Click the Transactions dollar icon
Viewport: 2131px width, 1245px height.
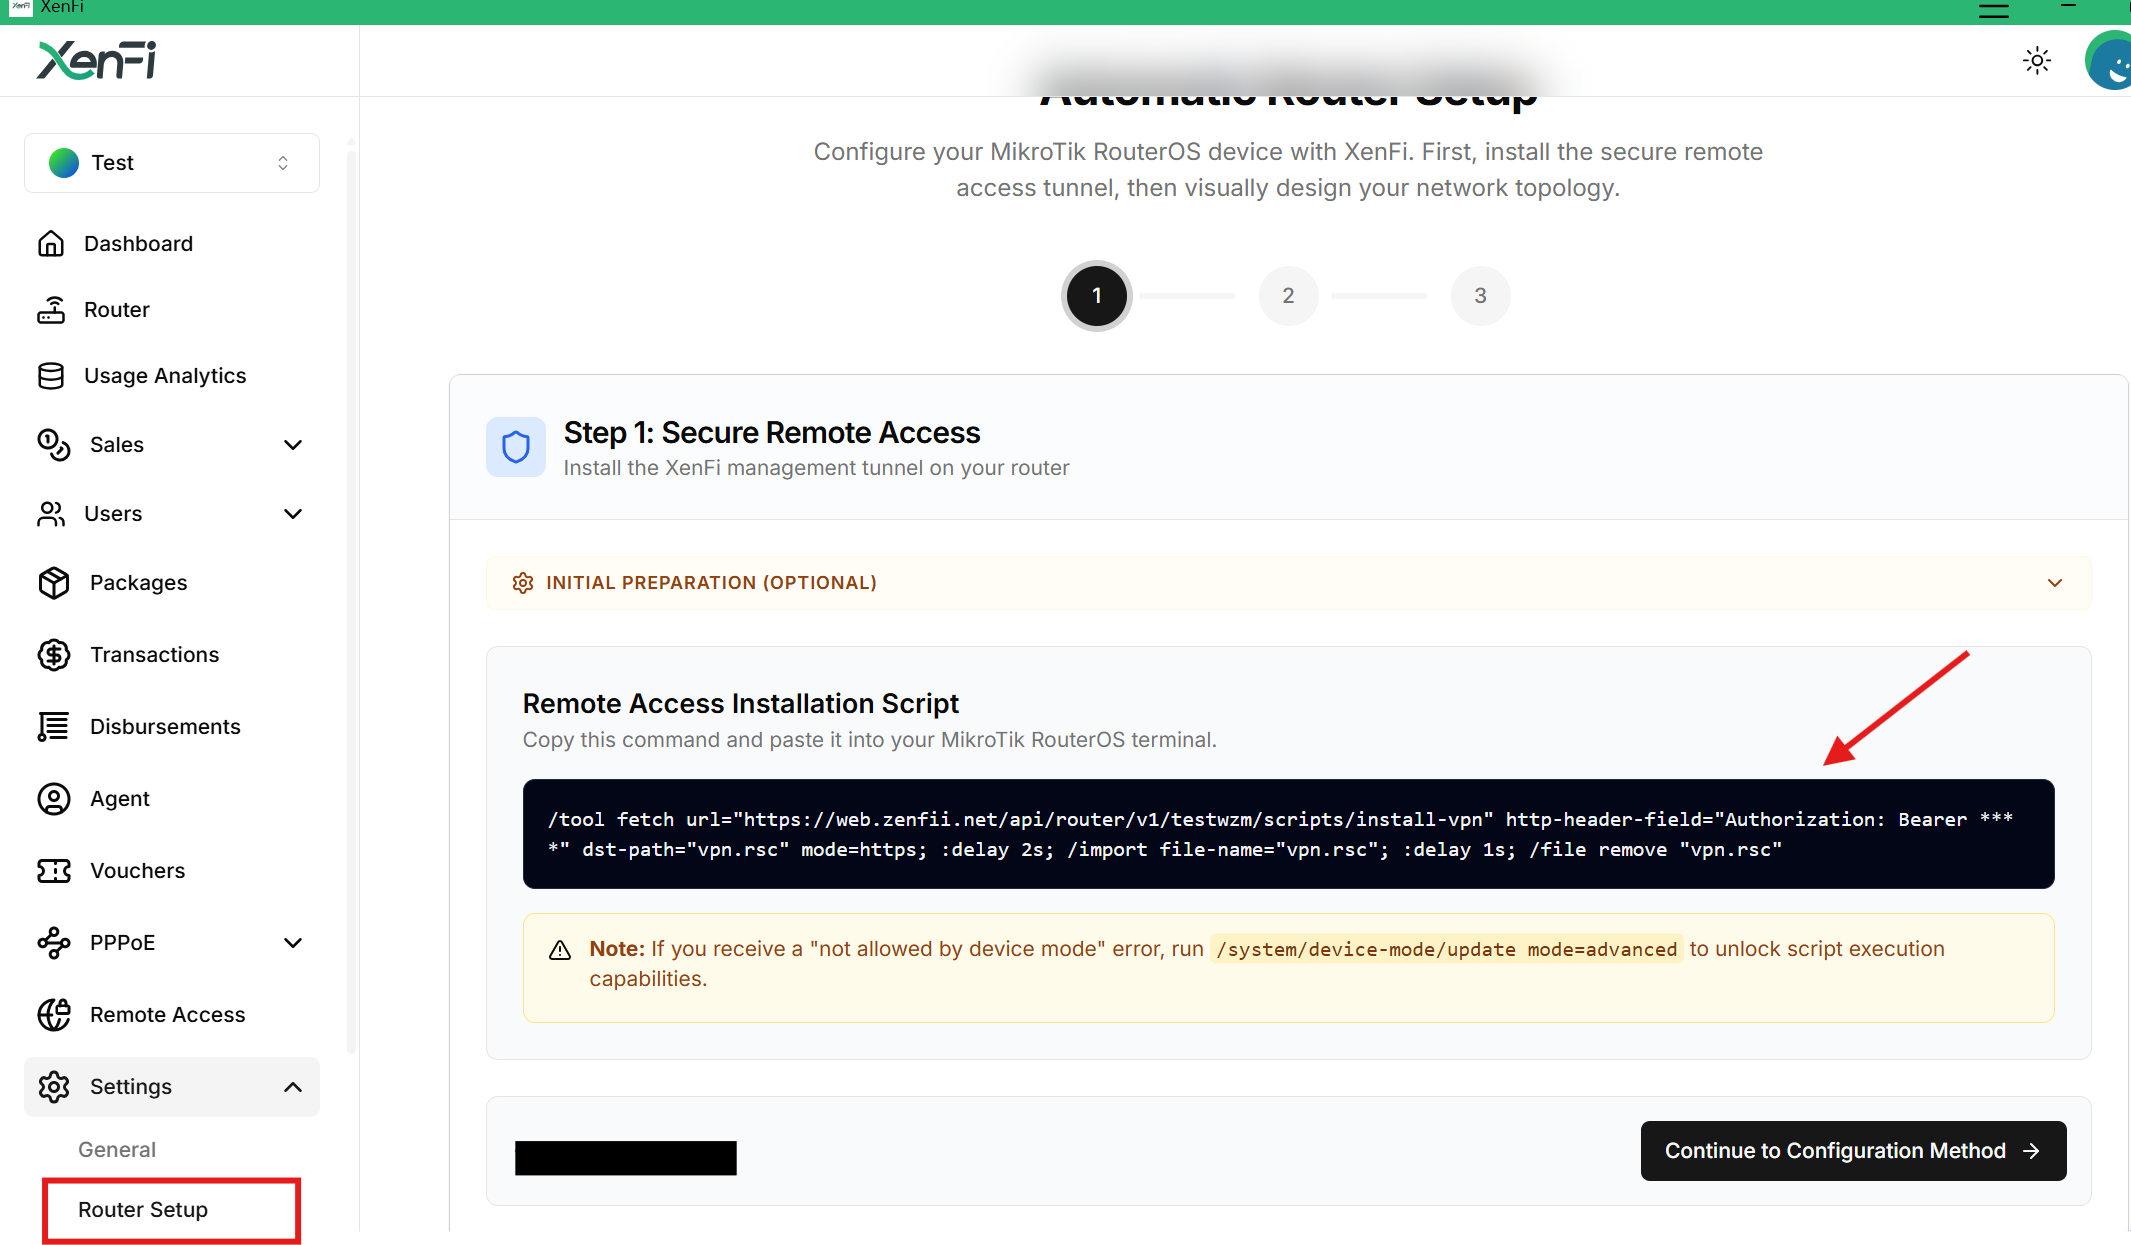point(54,655)
